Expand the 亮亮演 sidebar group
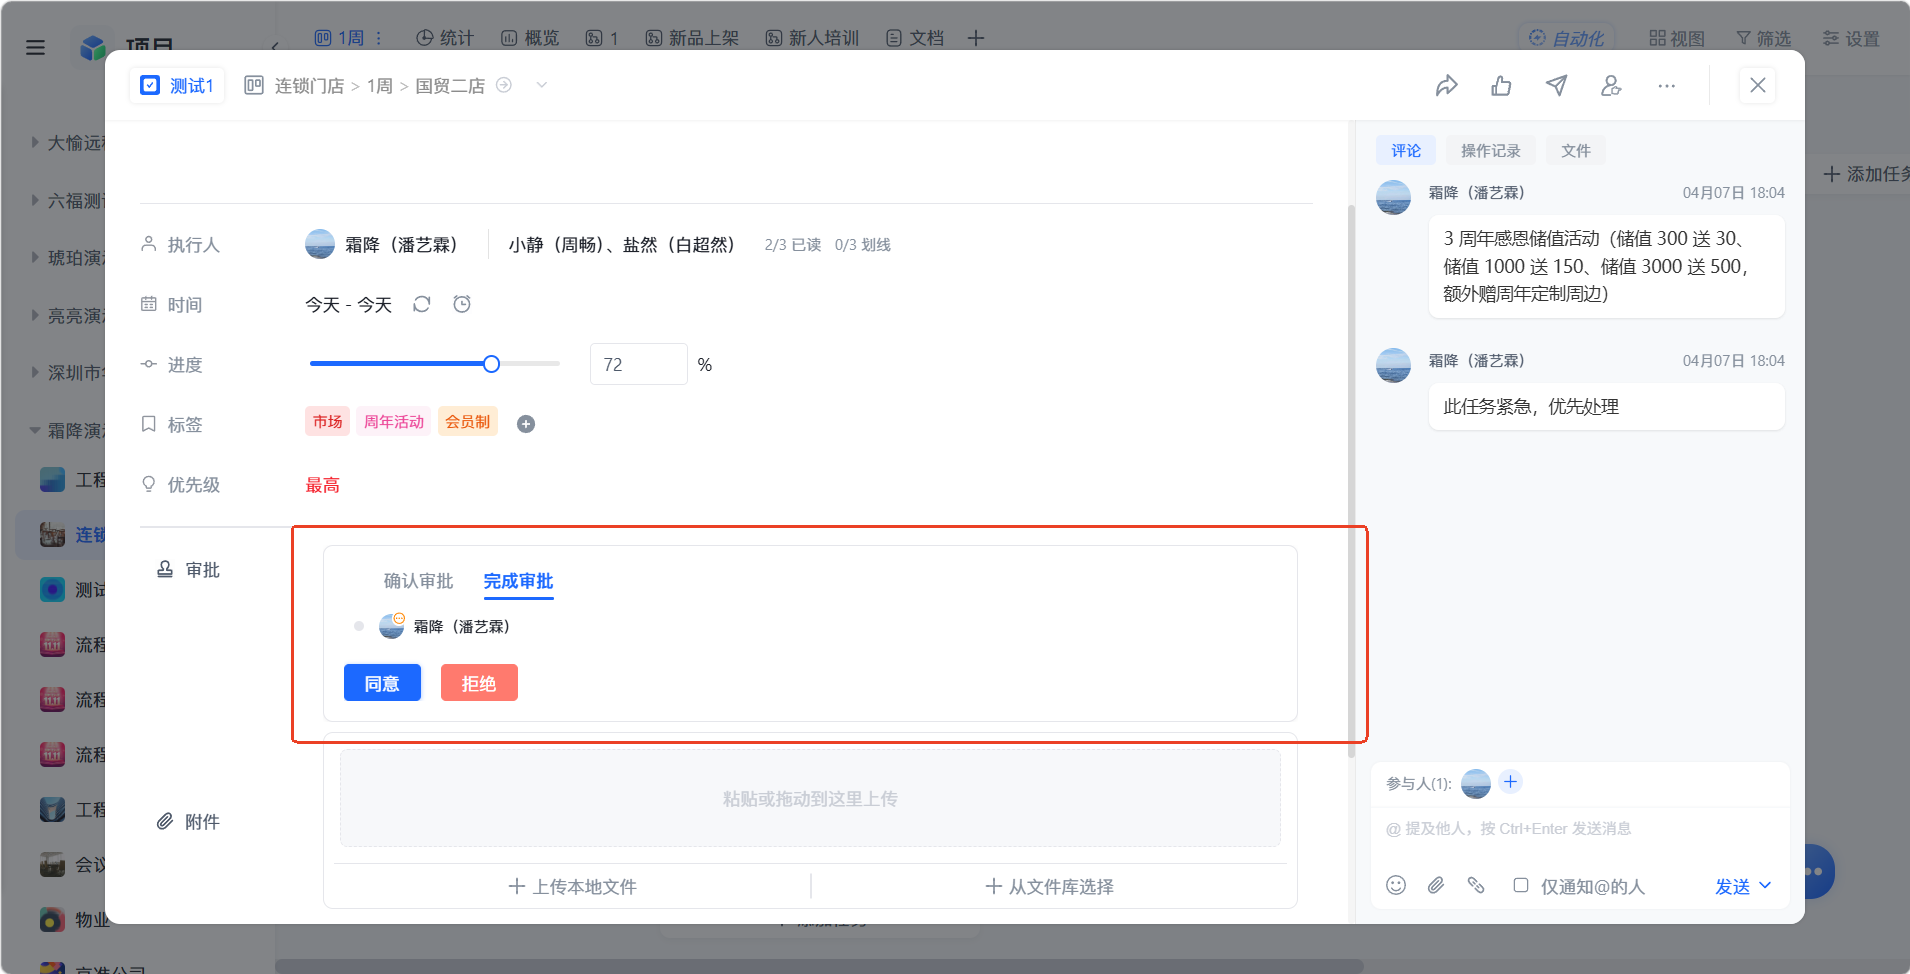 tap(35, 315)
